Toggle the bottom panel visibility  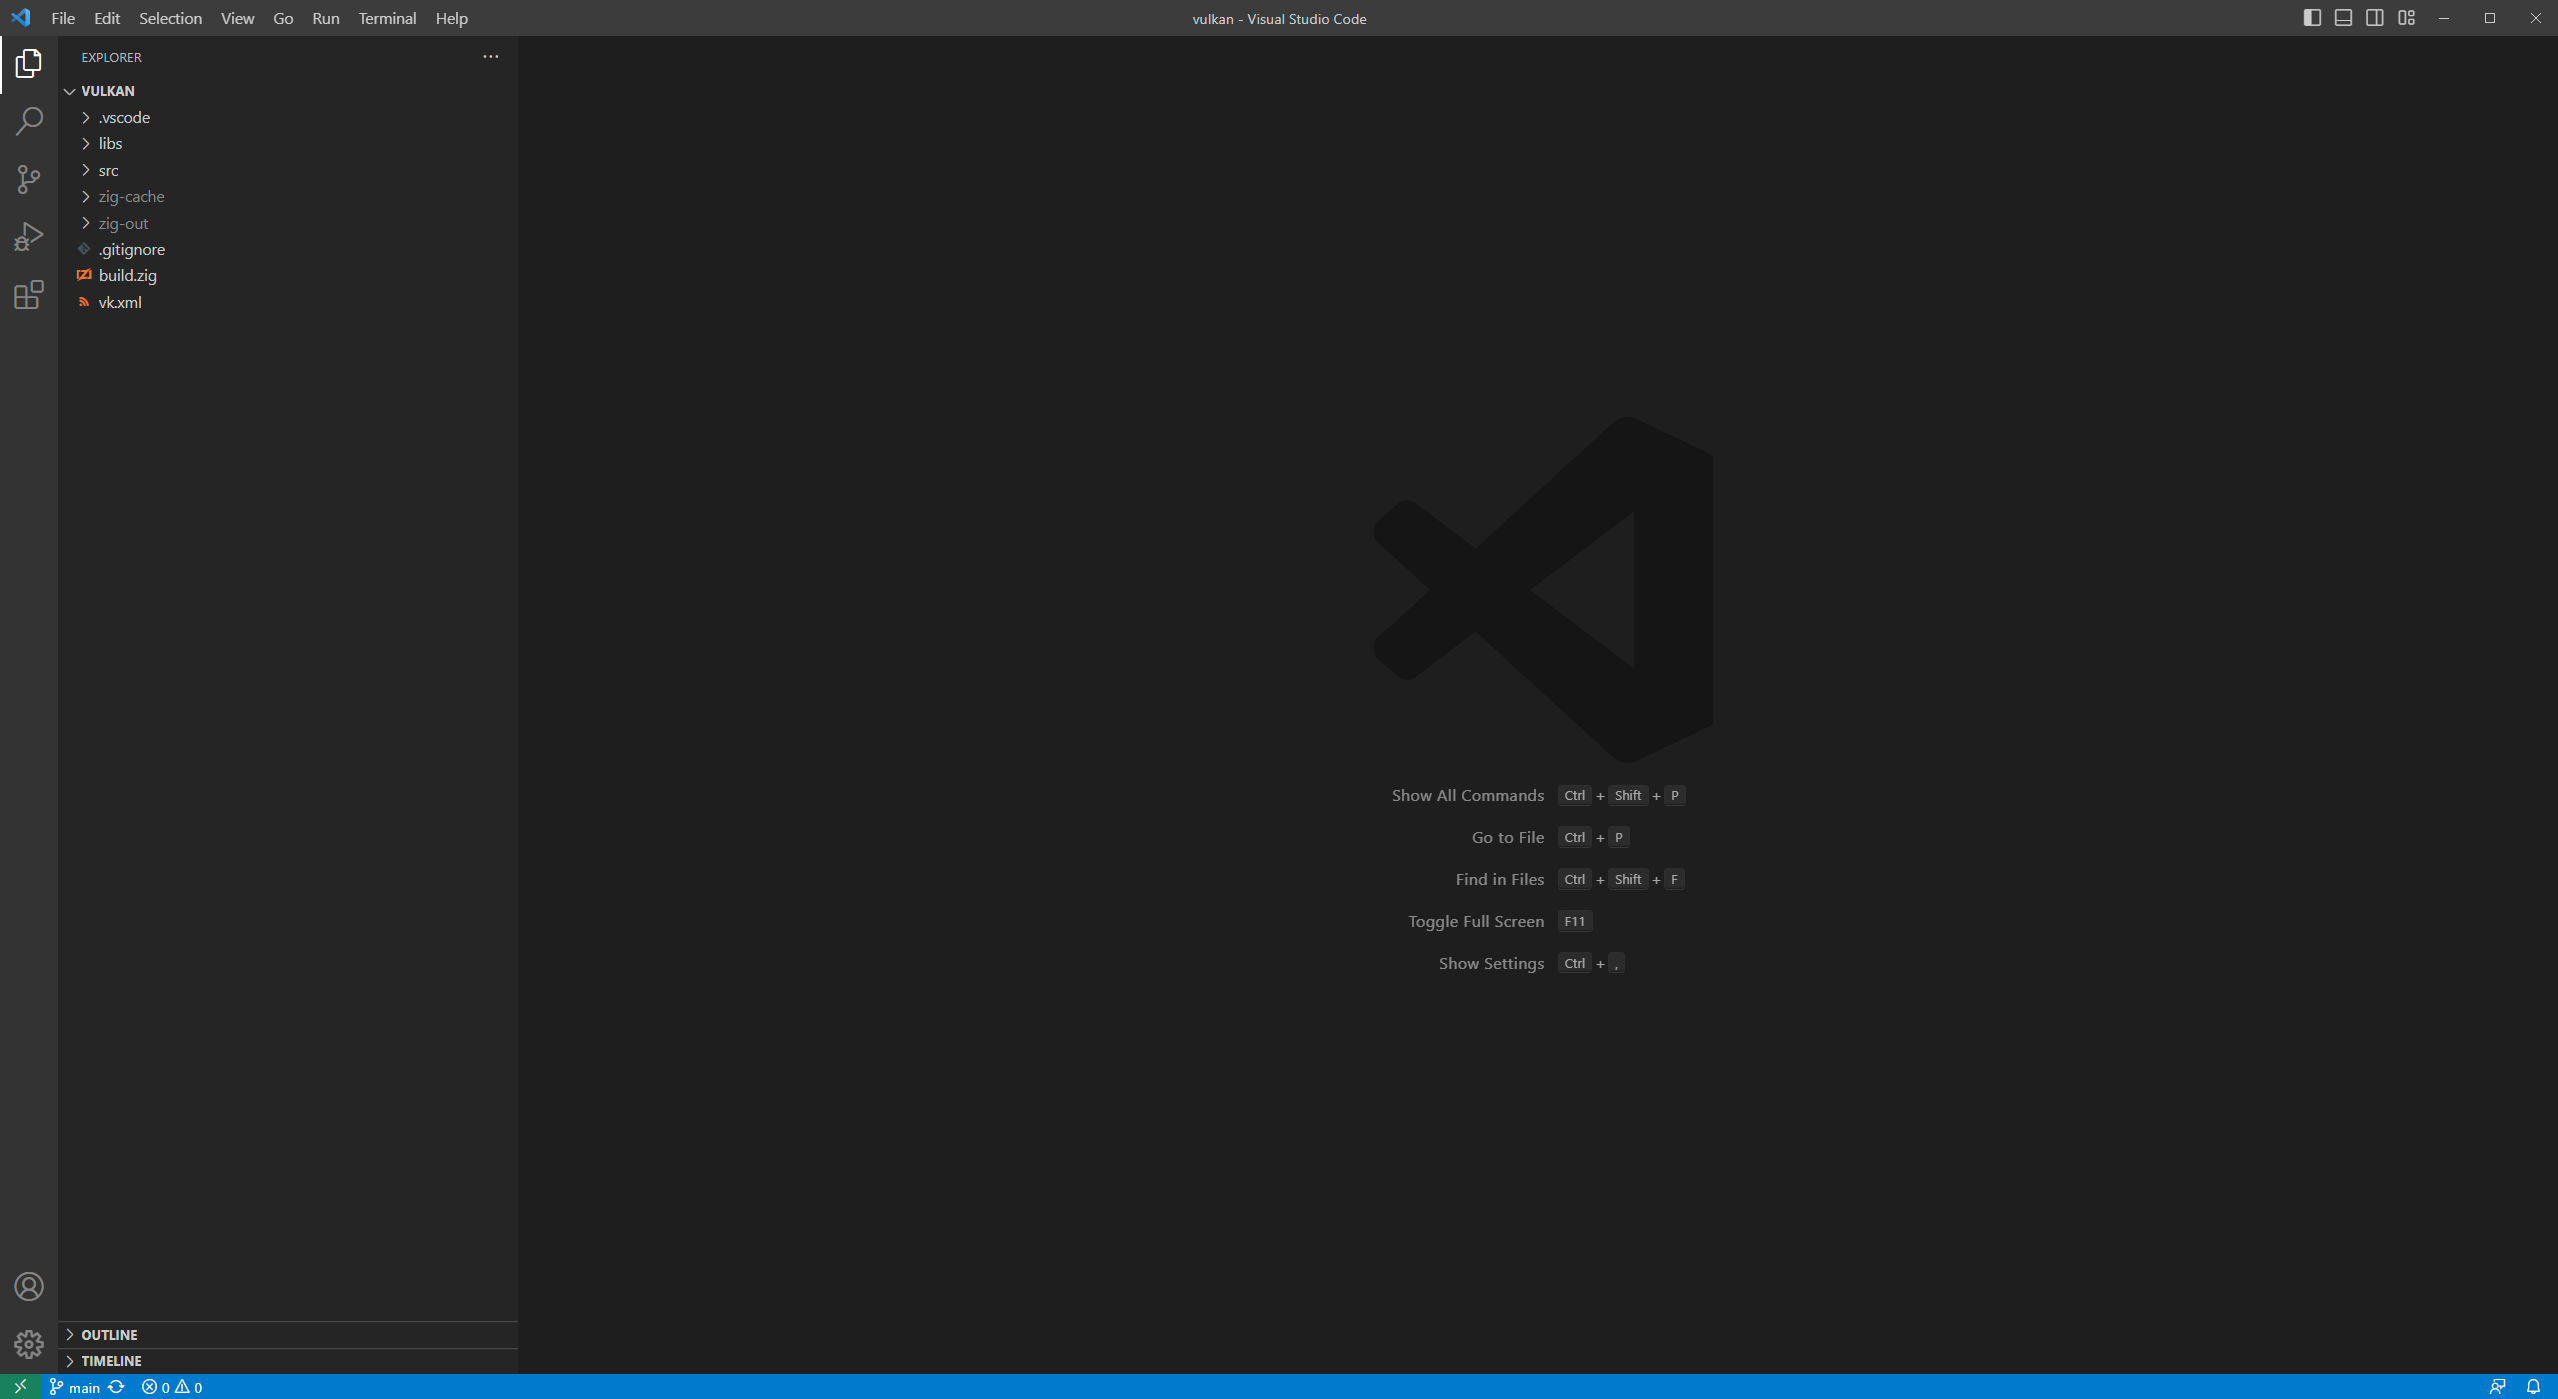(x=2343, y=17)
